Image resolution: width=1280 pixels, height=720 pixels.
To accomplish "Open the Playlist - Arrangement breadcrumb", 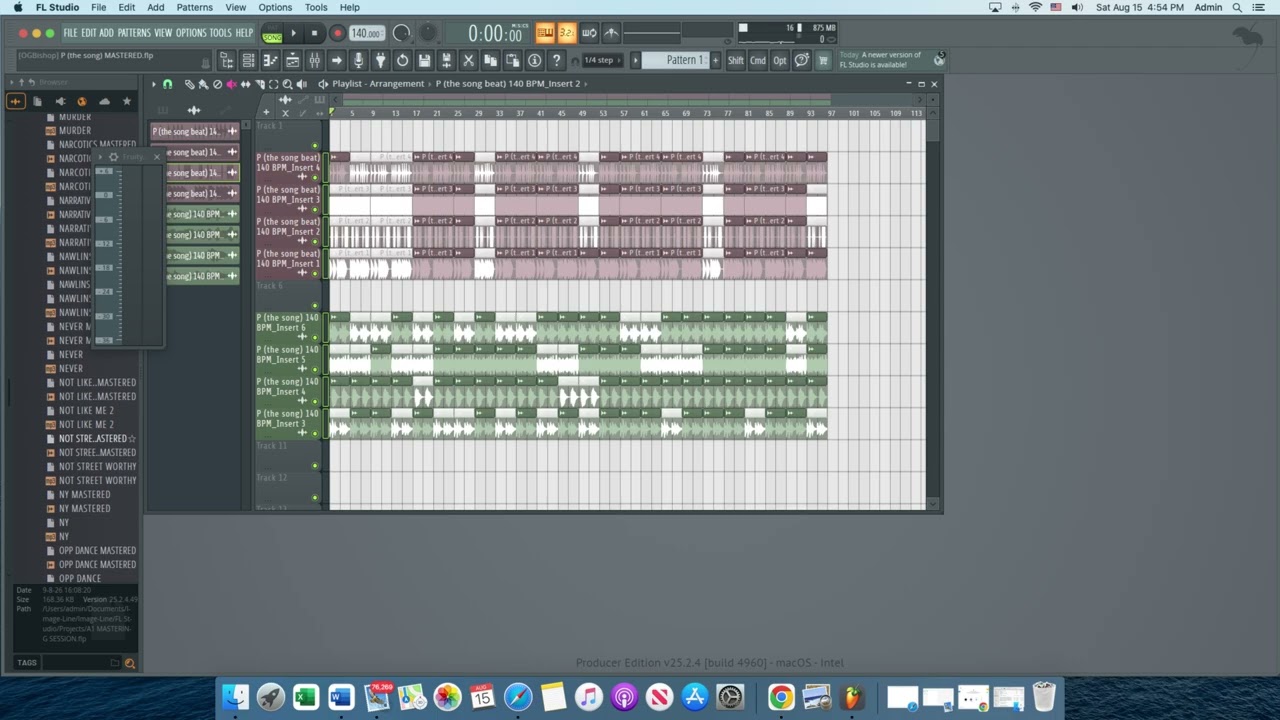I will click(378, 84).
